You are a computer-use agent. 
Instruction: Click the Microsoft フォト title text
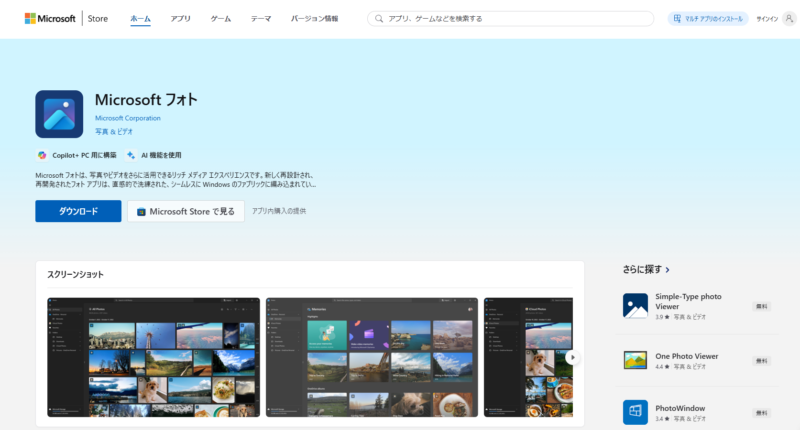pyautogui.click(x=146, y=99)
